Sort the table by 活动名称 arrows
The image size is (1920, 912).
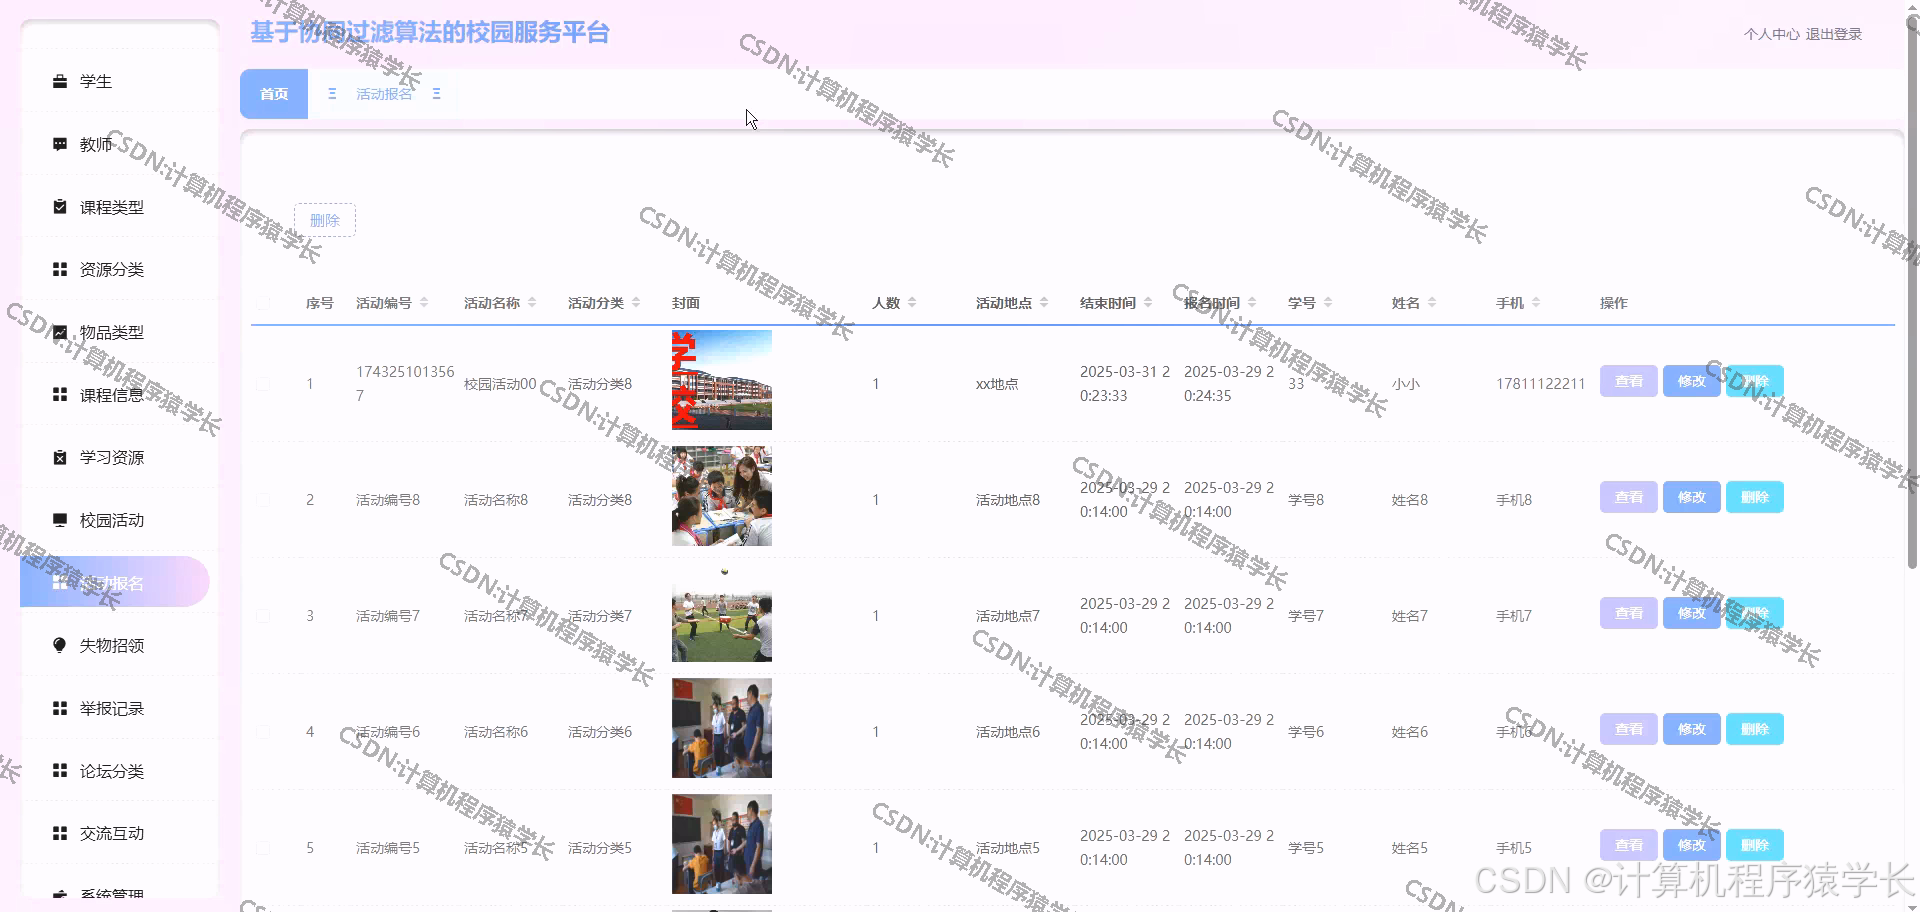pos(532,302)
